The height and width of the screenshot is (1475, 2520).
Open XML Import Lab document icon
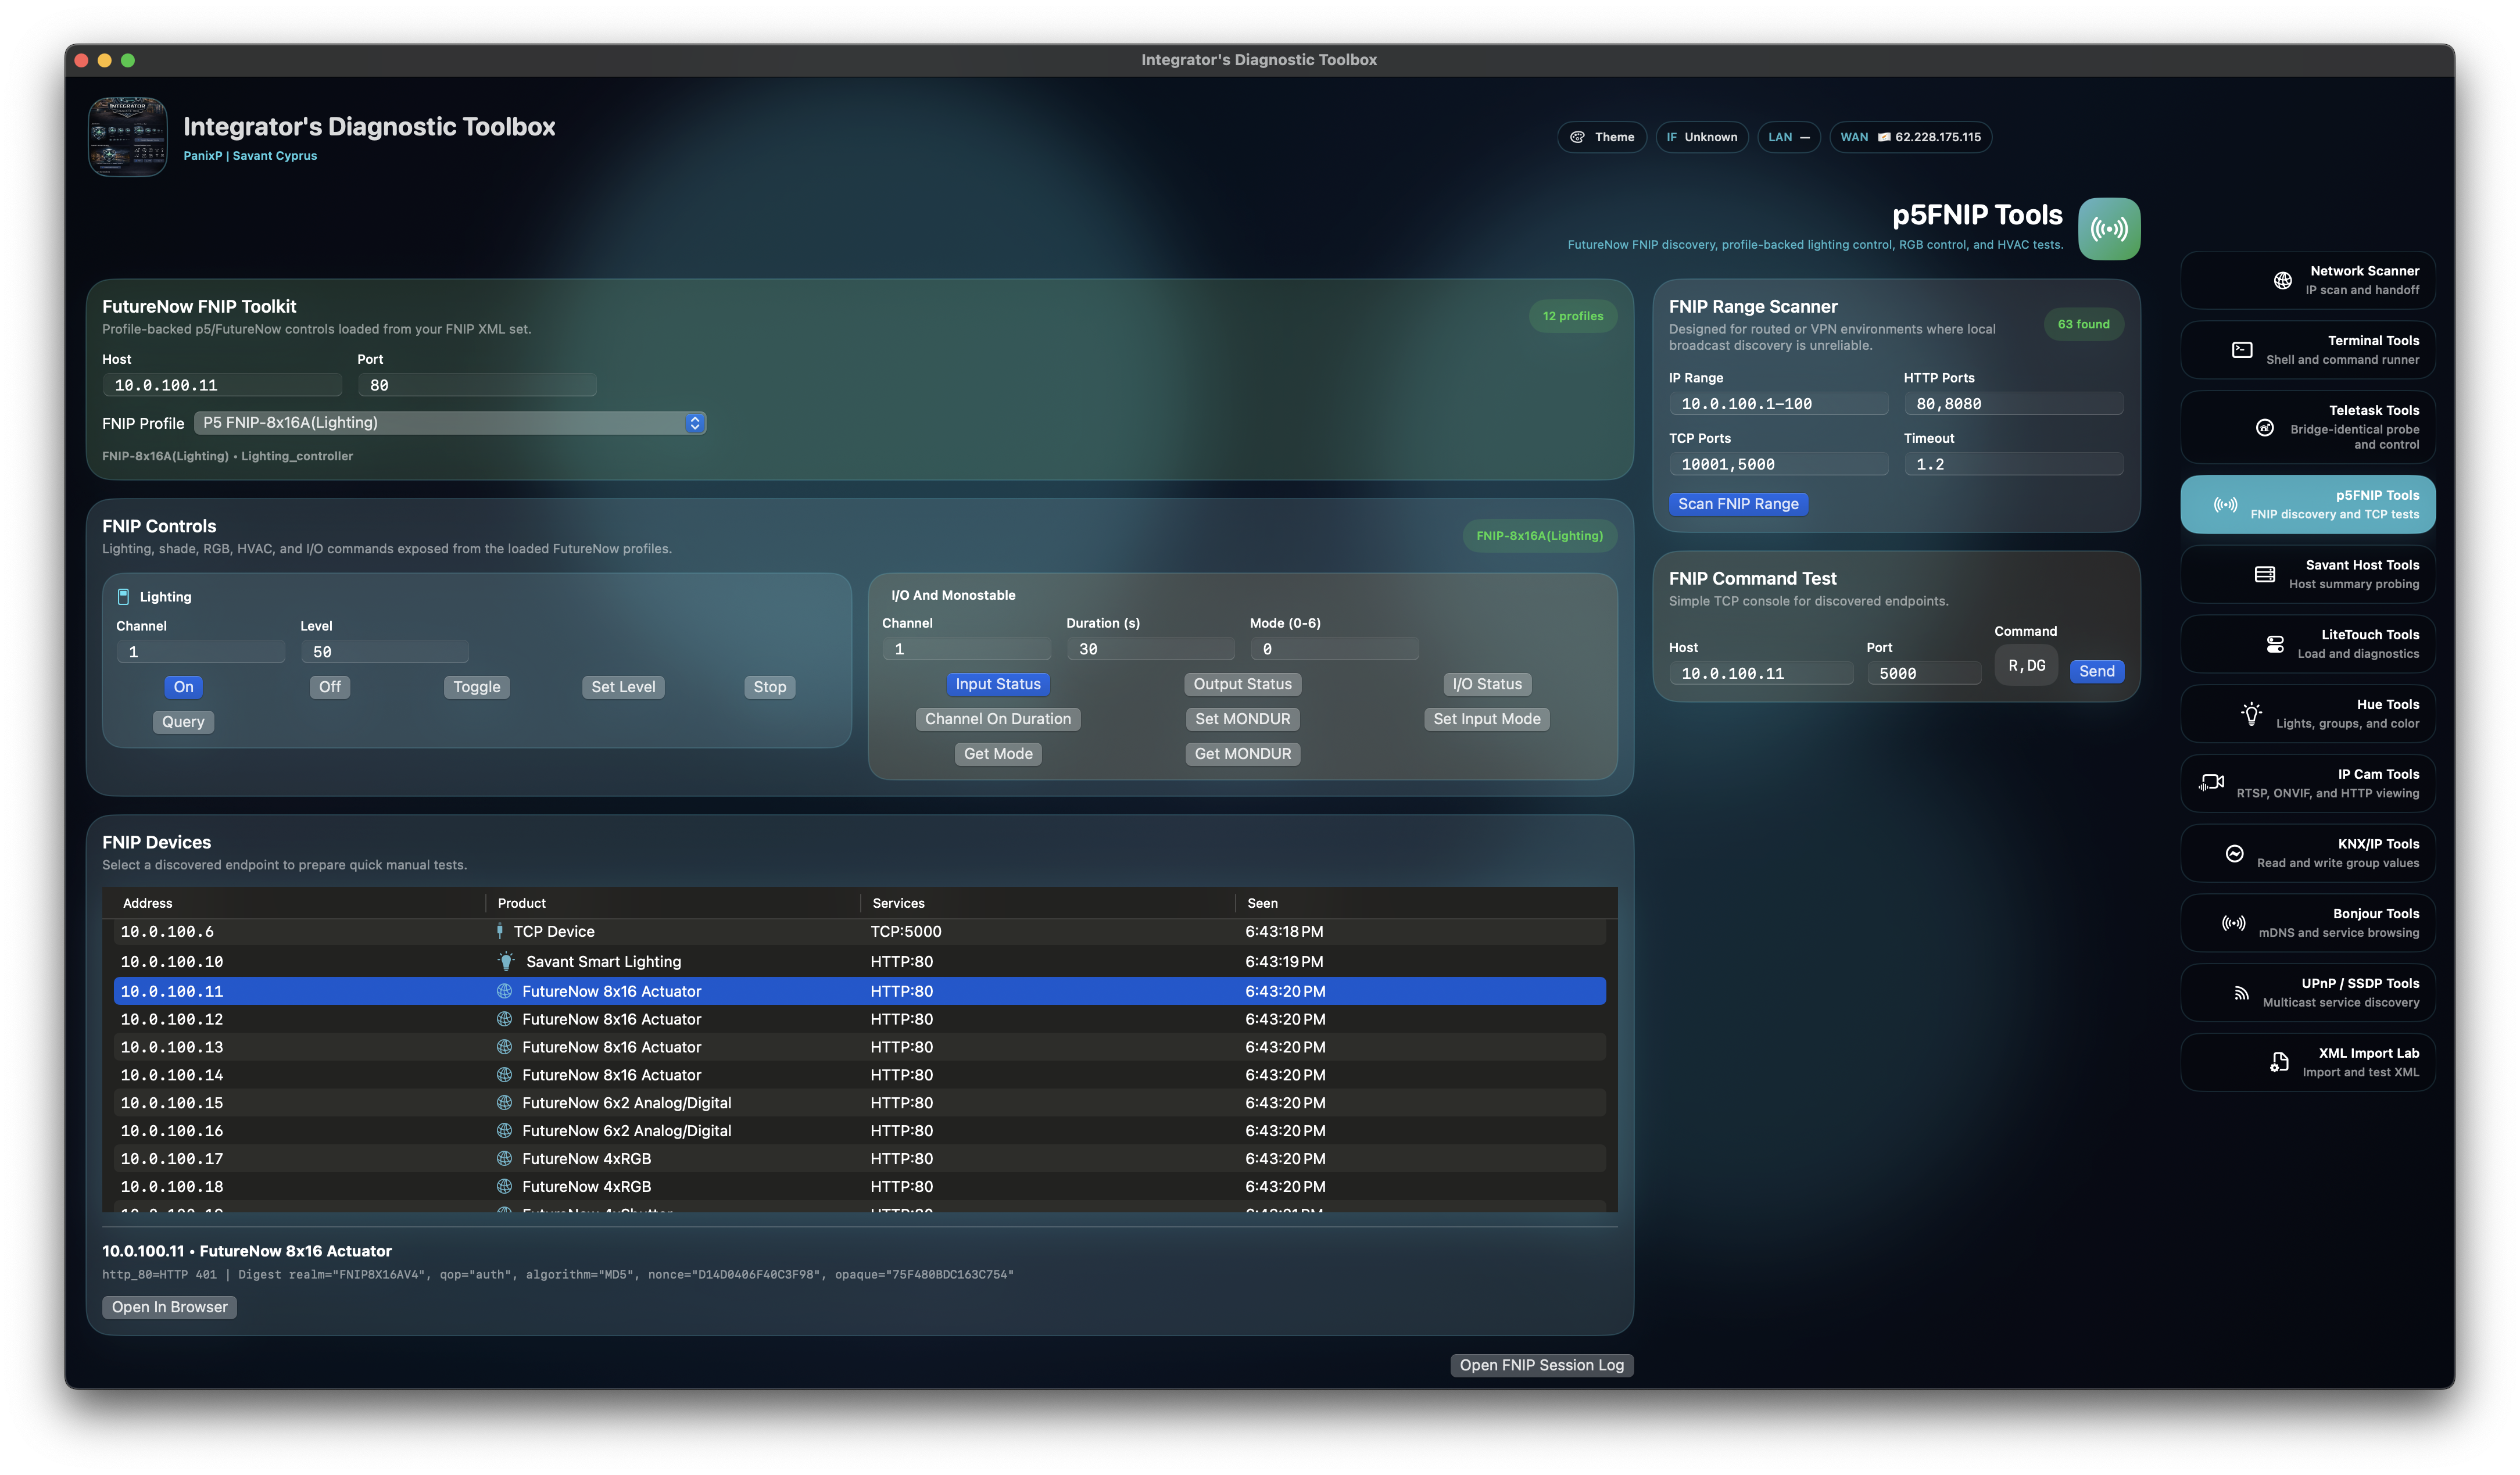[2279, 1062]
